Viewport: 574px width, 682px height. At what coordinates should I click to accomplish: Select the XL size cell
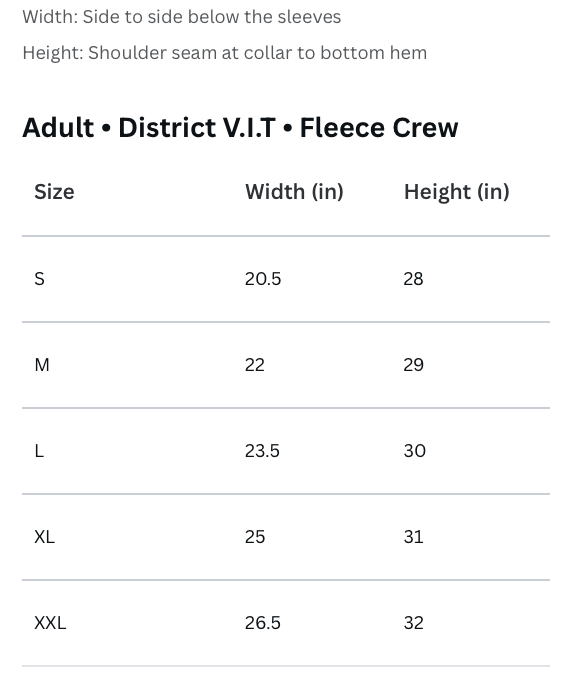click(44, 537)
